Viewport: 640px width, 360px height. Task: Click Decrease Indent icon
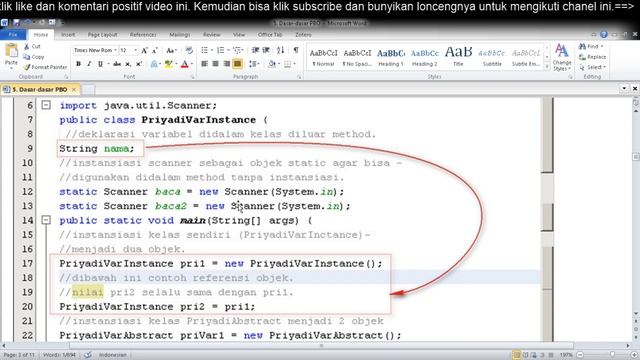tap(256, 50)
